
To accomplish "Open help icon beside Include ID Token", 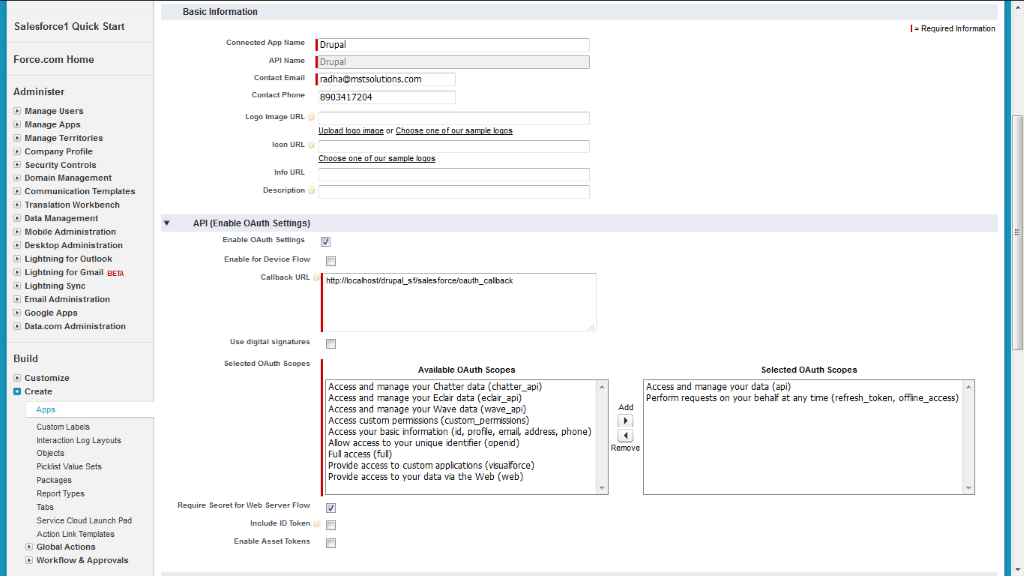I will pos(317,524).
